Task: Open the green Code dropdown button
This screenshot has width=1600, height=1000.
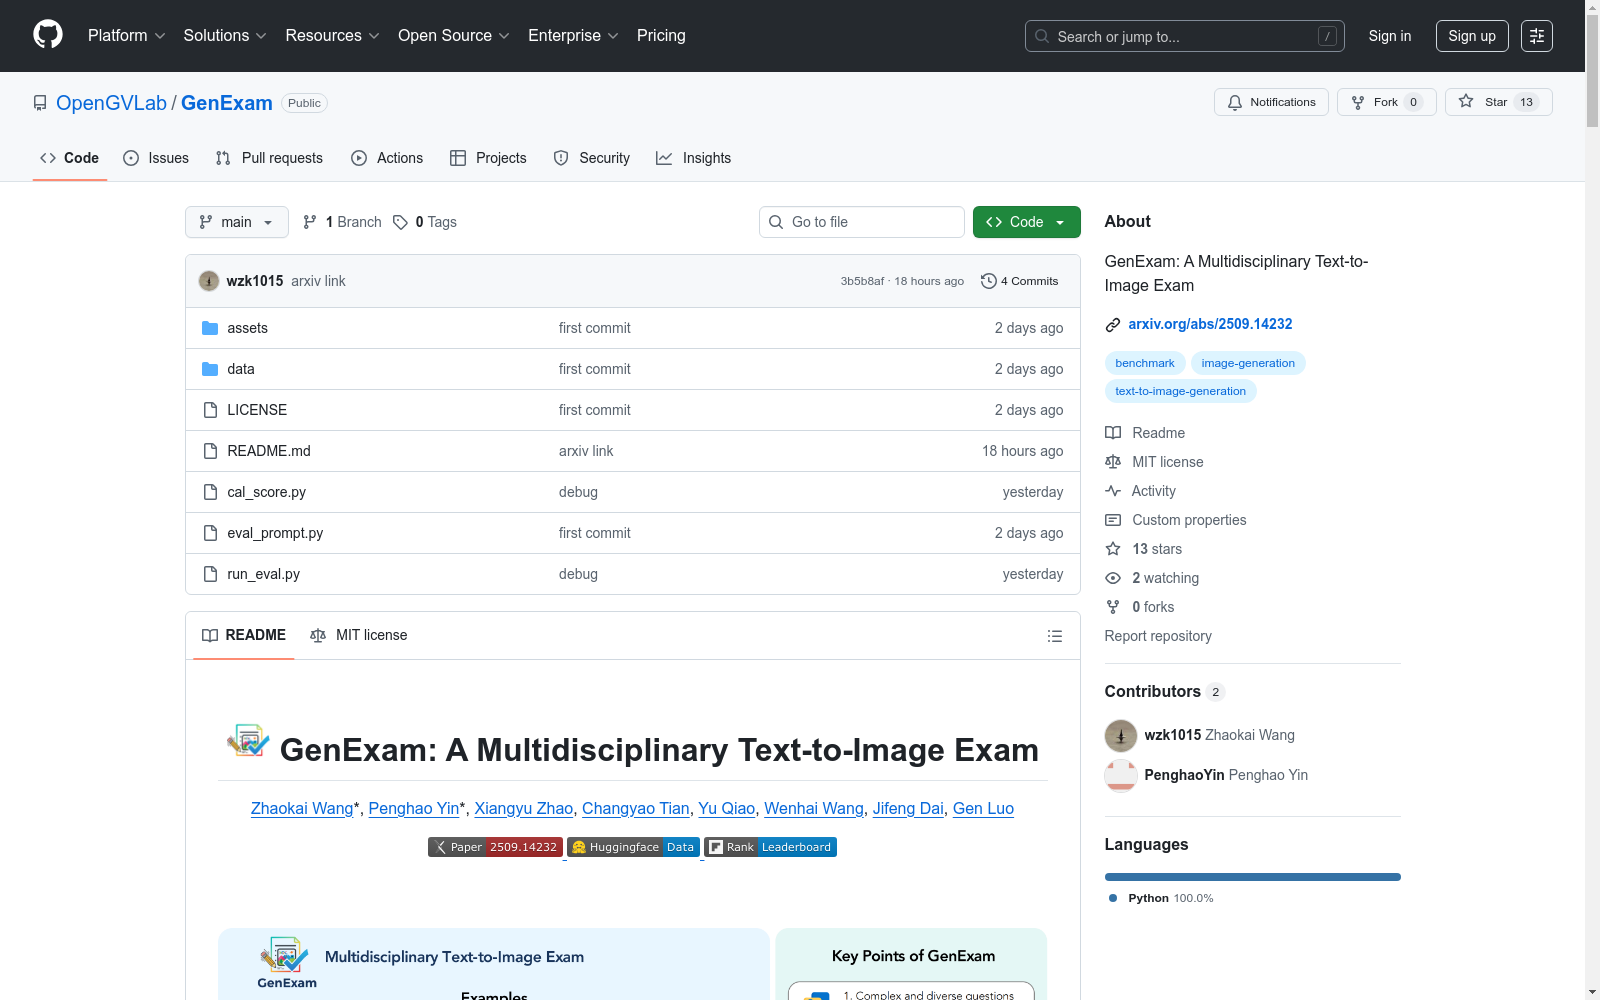Action: [x=1026, y=222]
